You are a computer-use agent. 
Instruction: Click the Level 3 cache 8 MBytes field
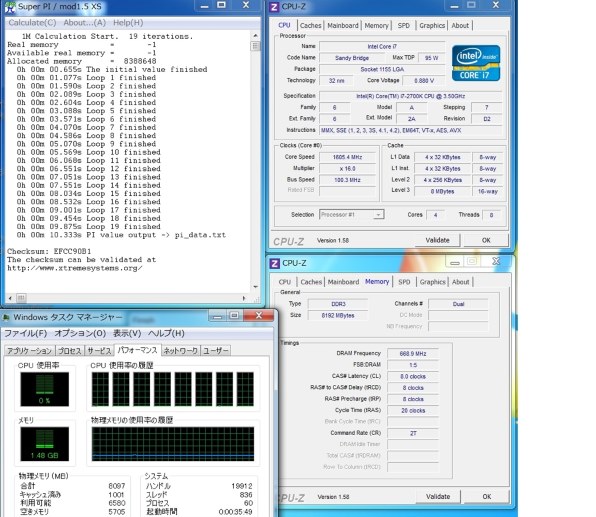(442, 191)
